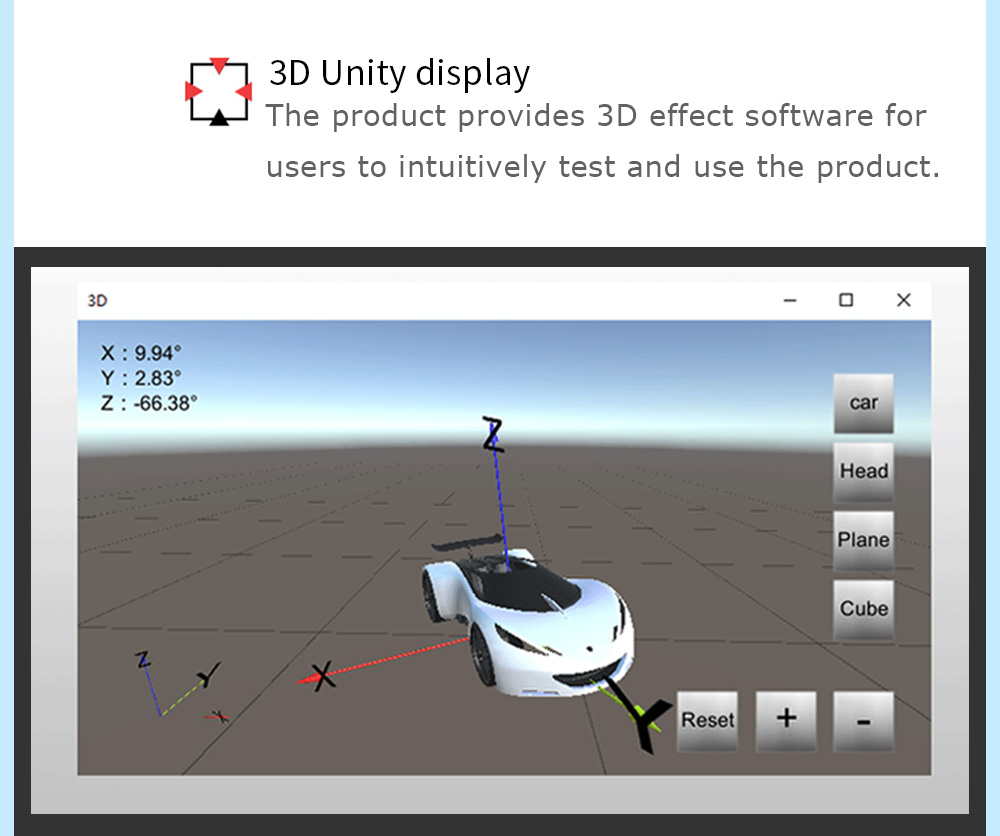Image resolution: width=1000 pixels, height=836 pixels.
Task: Maximize the 3D window
Action: tap(846, 300)
